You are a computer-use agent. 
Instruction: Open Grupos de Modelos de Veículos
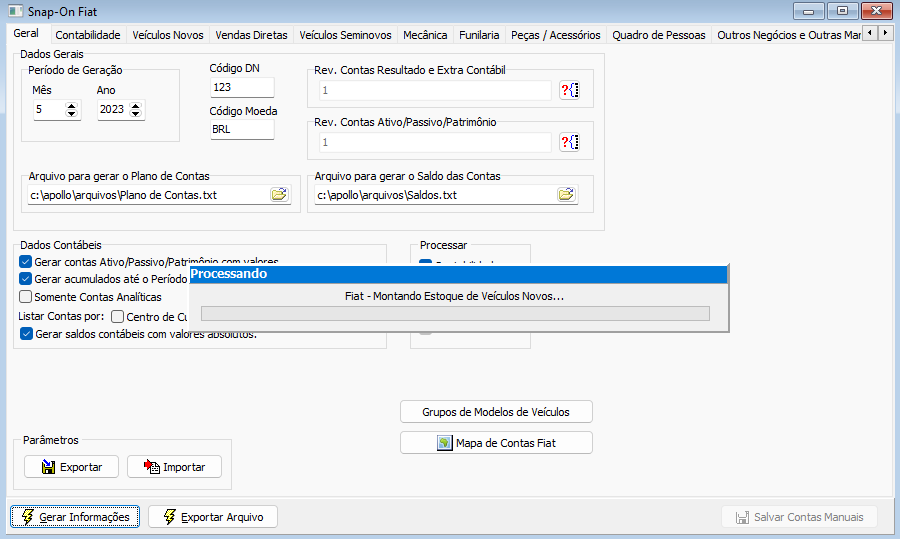[496, 412]
